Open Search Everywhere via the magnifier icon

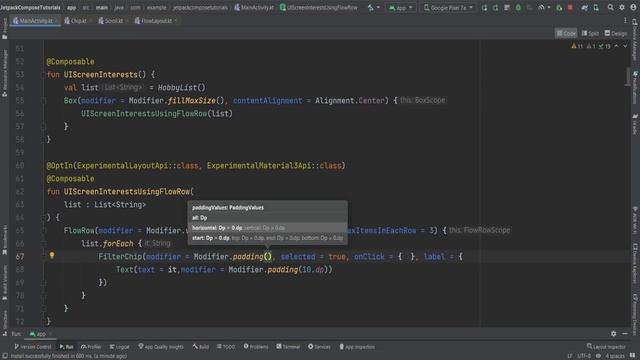pos(610,7)
